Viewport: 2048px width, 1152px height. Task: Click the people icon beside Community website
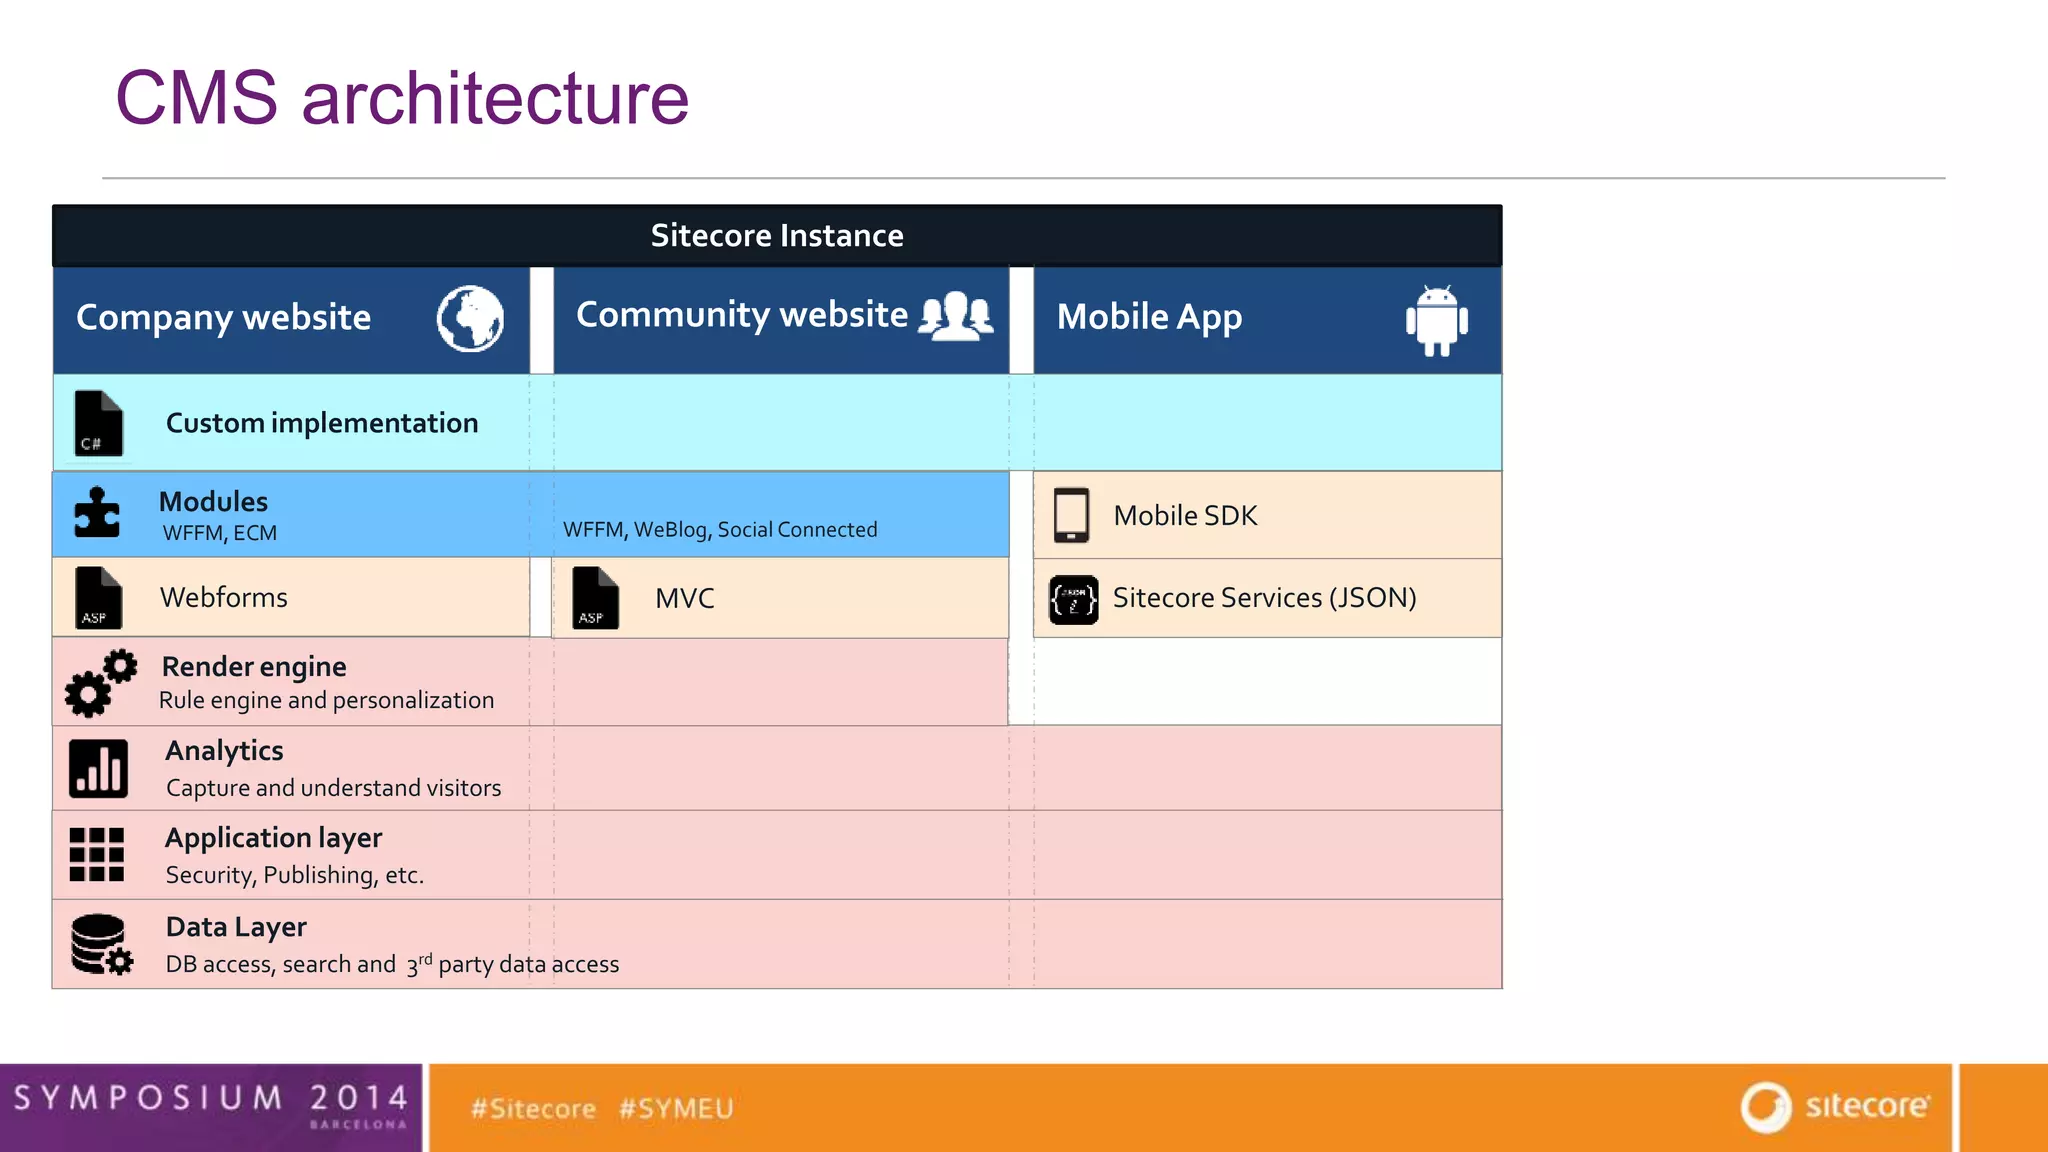(956, 316)
